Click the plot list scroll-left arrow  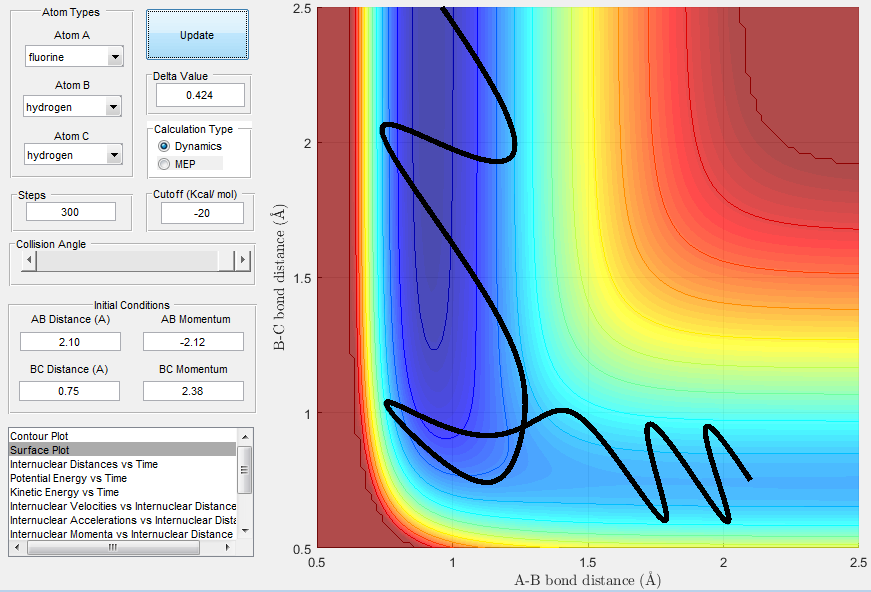coord(17,548)
